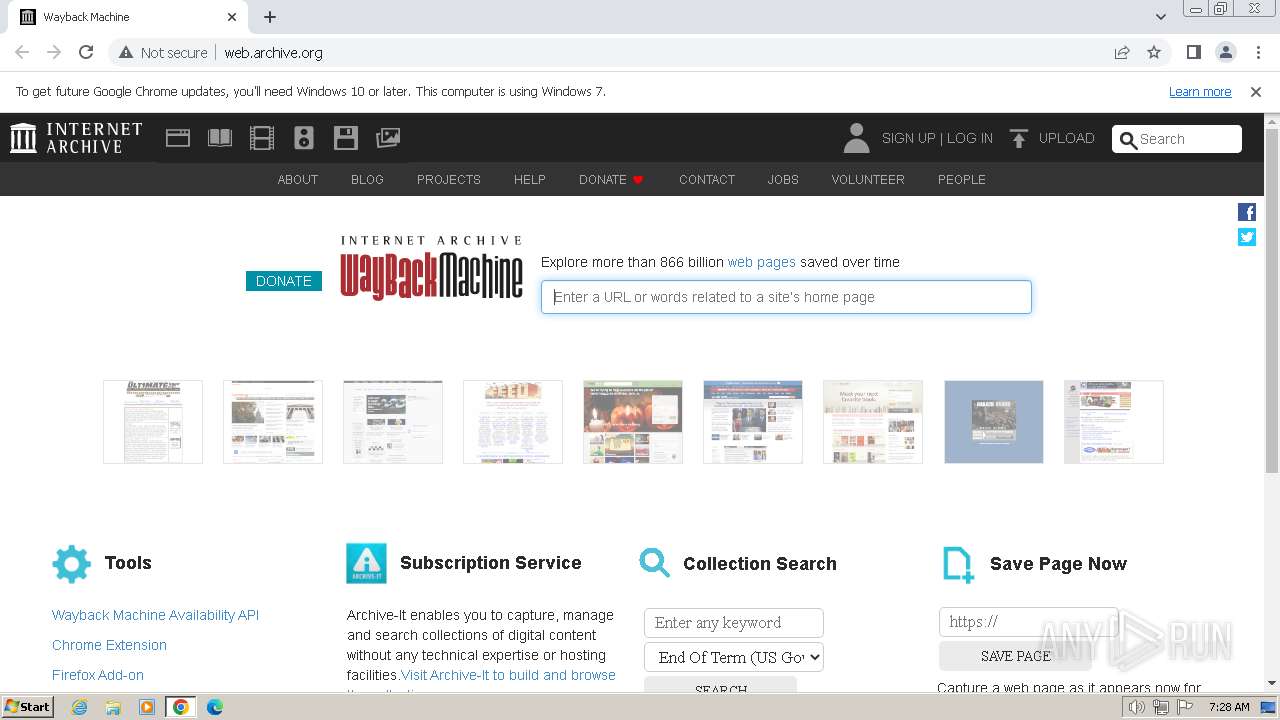
Task: Click the volume tray icon
Action: 1136,707
